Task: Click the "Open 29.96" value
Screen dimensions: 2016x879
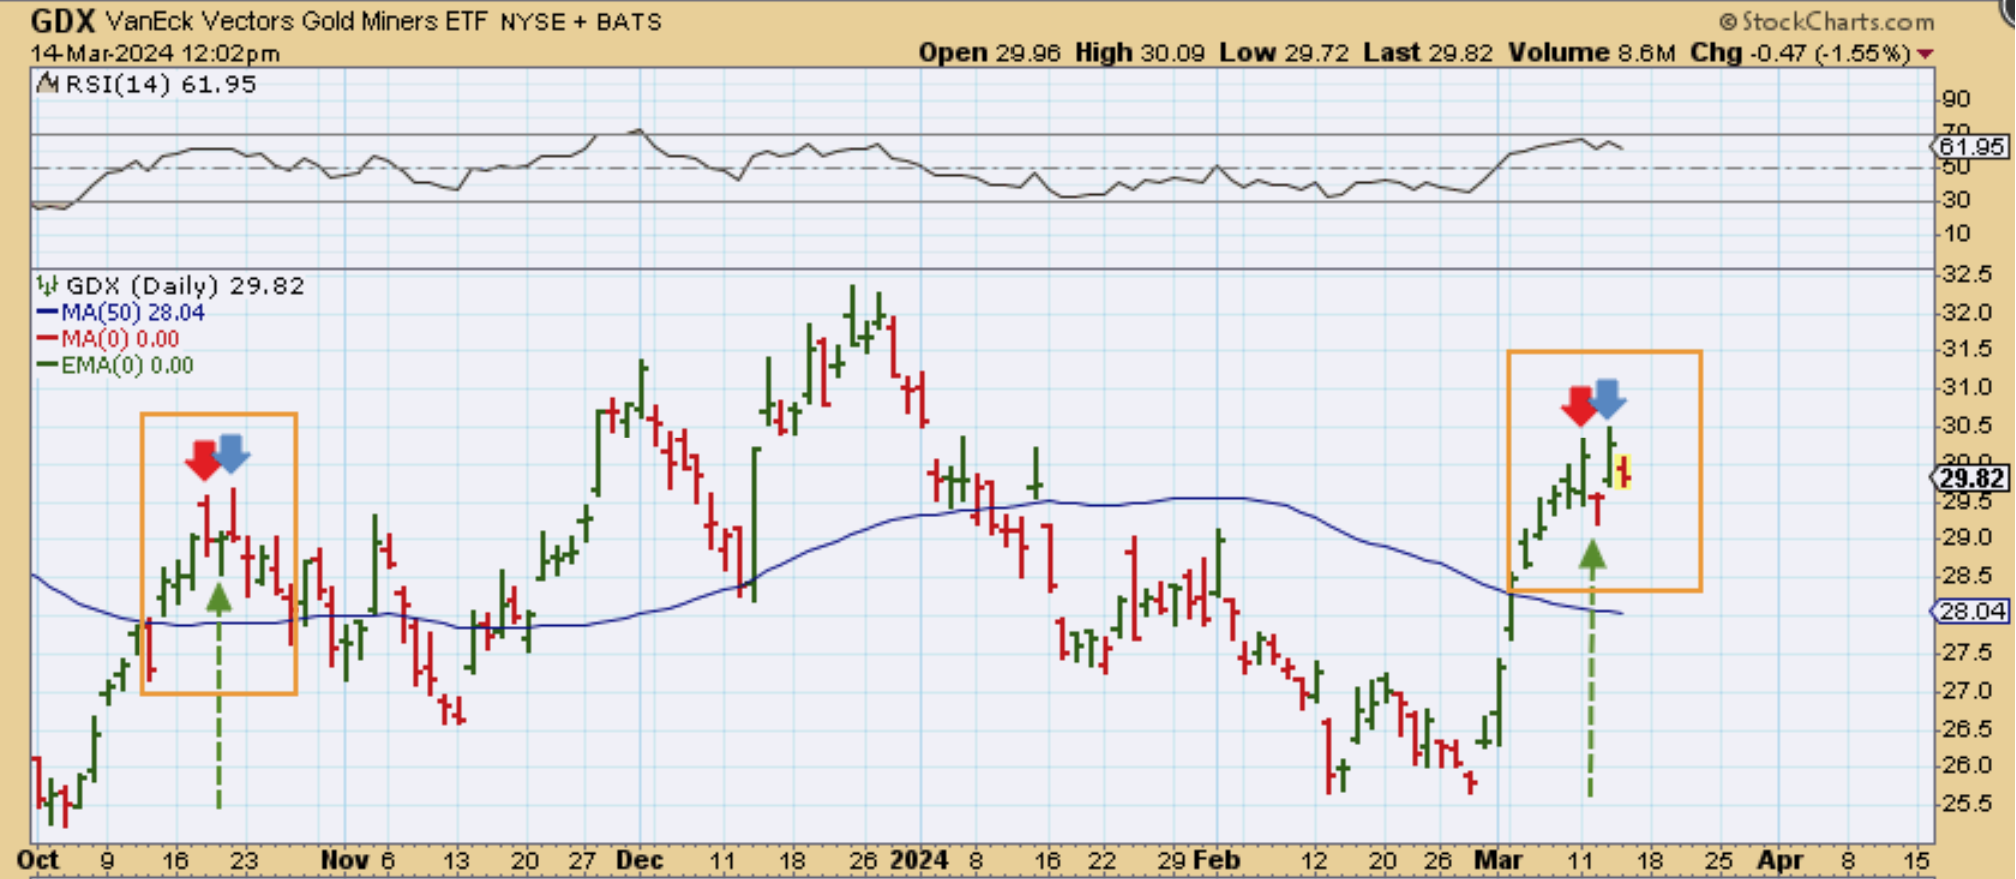Action: pos(989,53)
